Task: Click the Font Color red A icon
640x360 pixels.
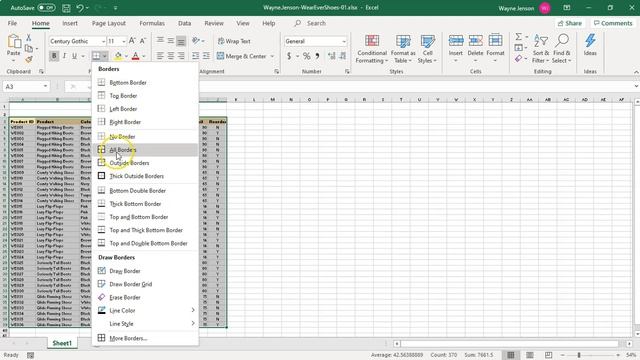Action: click(x=136, y=56)
